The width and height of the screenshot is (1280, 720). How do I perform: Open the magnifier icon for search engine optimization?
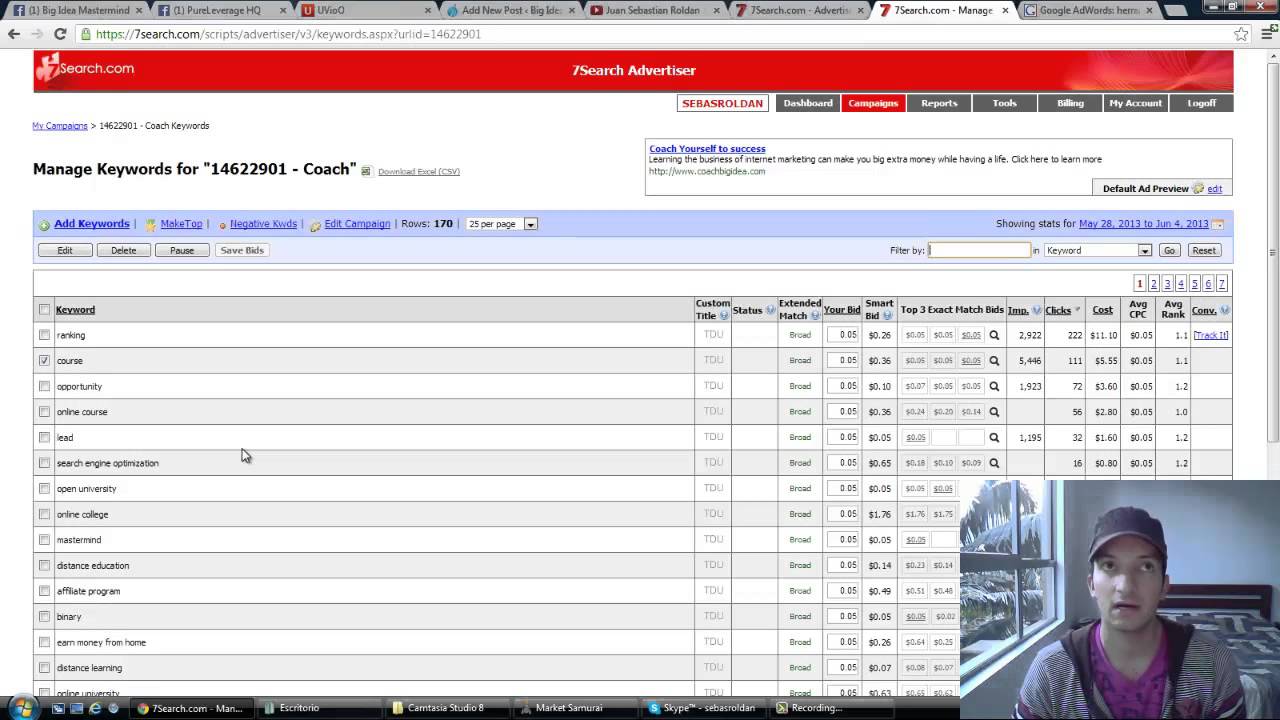click(x=994, y=463)
